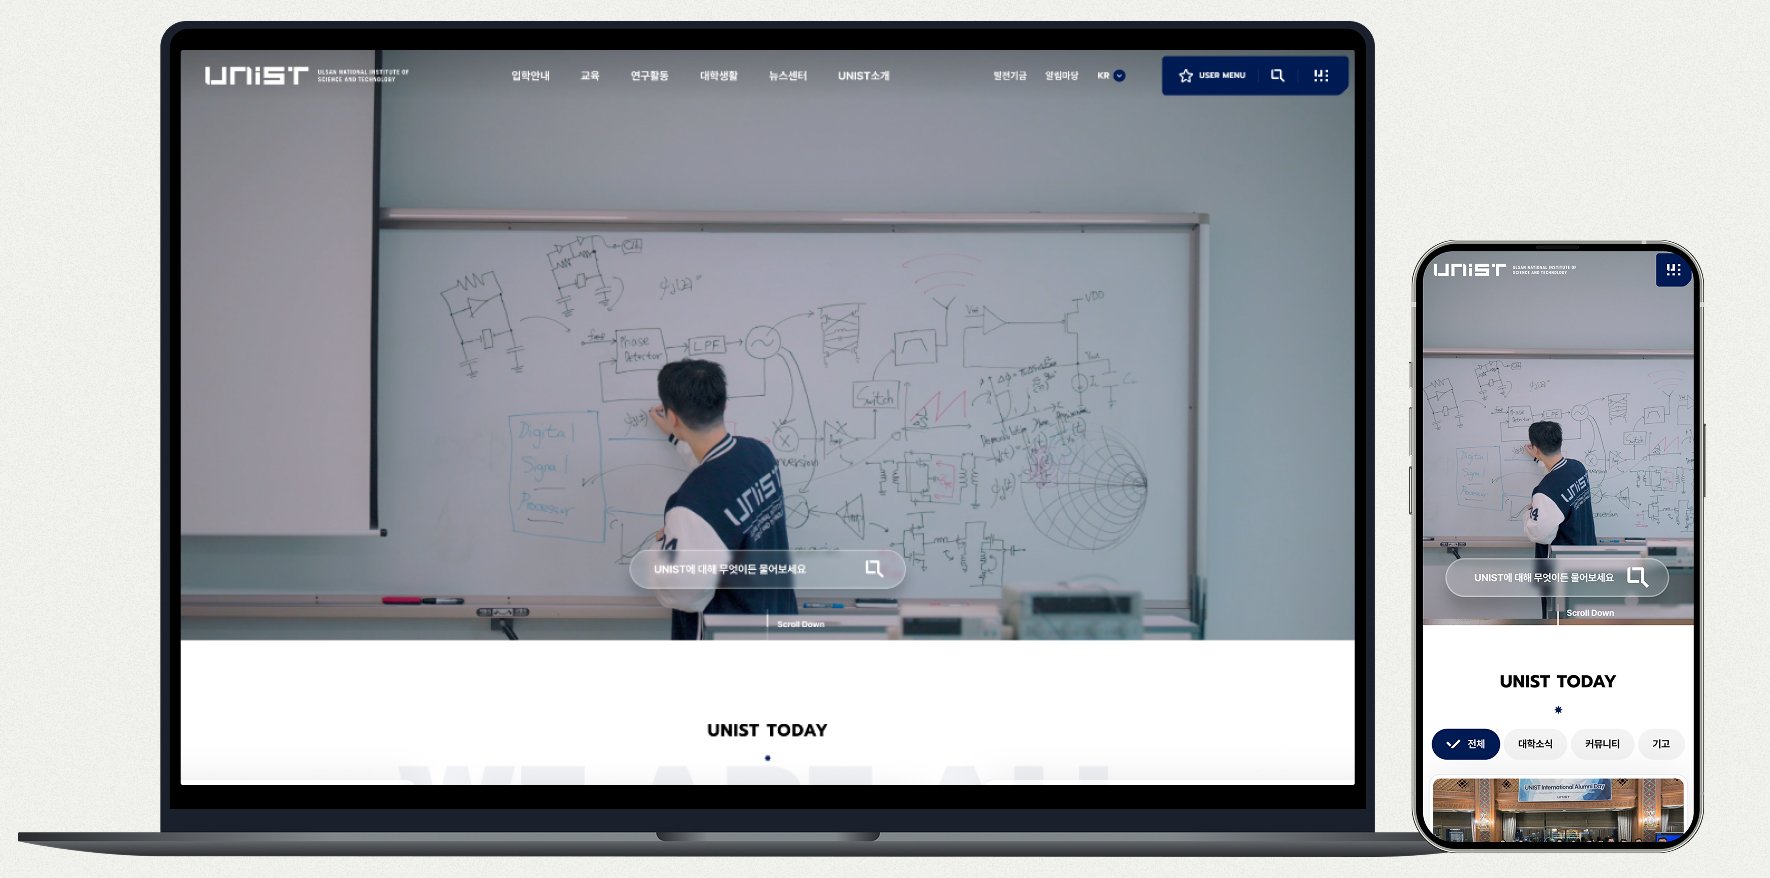Viewport: 1770px width, 878px height.
Task: Click the desktop hero search field
Action: pyautogui.click(x=767, y=569)
